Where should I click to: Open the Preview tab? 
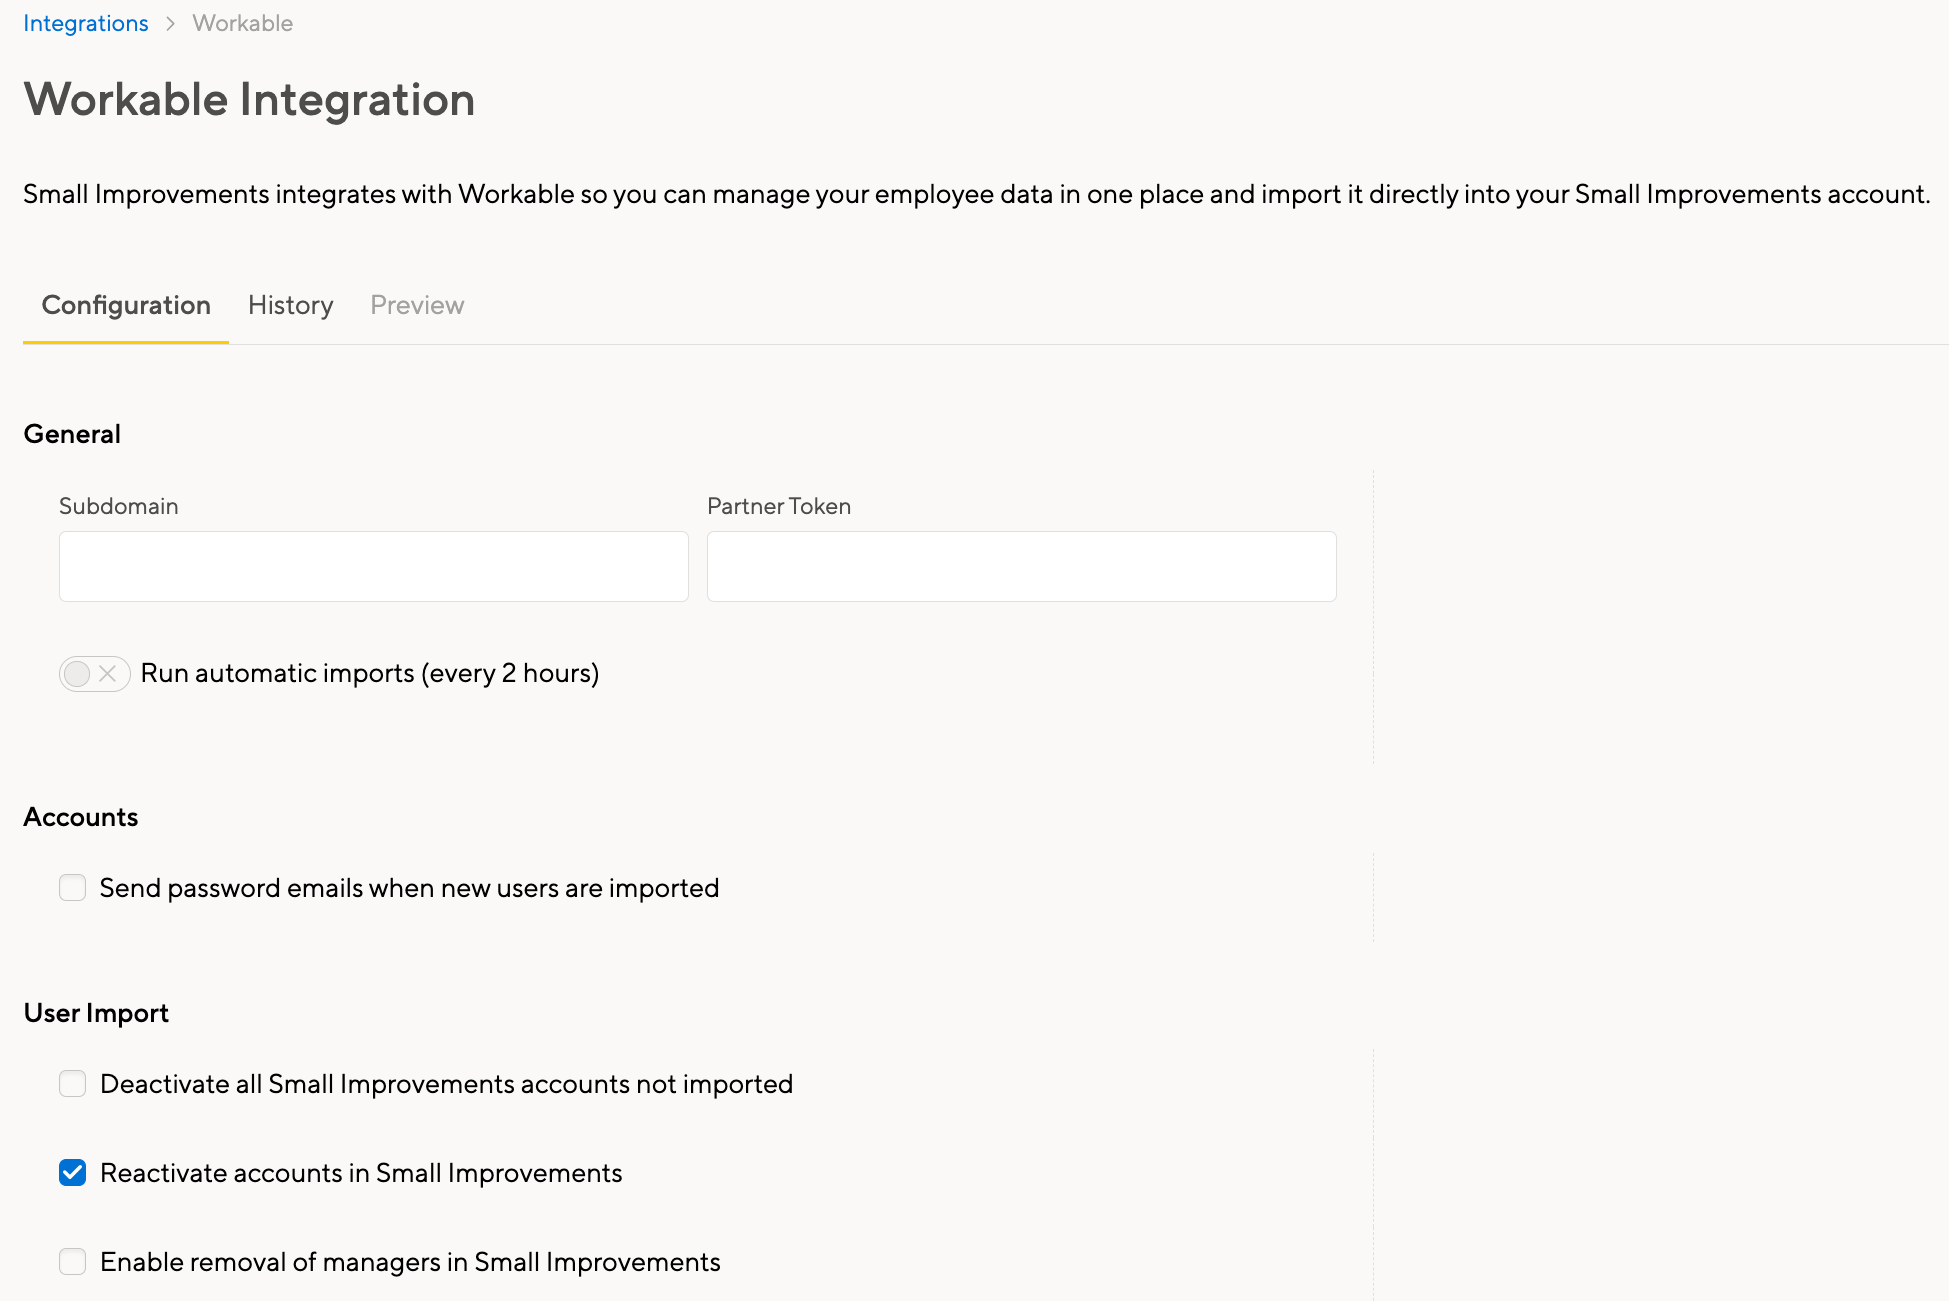tap(417, 305)
